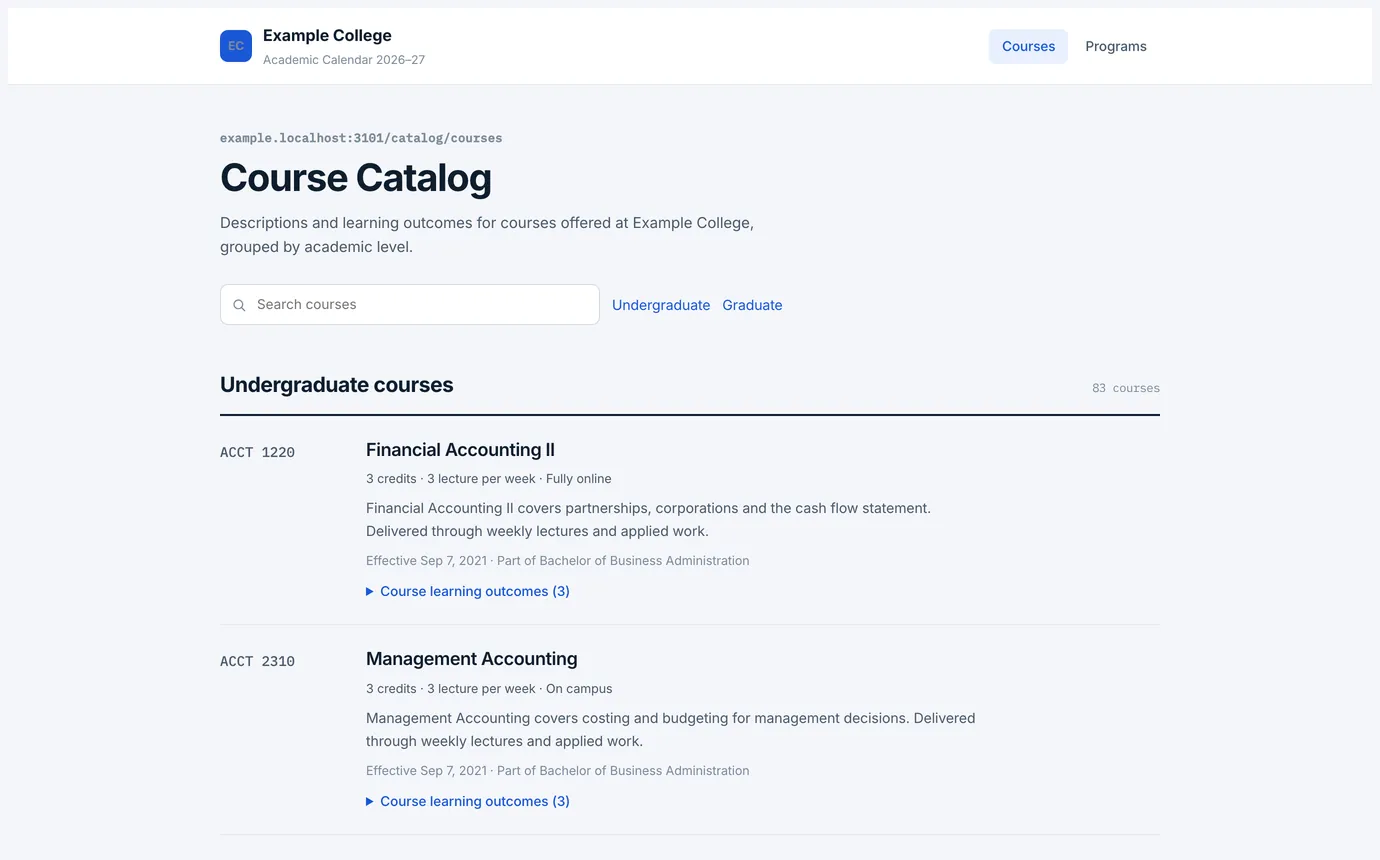Select the Financial Accounting II course title
The width and height of the screenshot is (1380, 860).
[x=460, y=450]
